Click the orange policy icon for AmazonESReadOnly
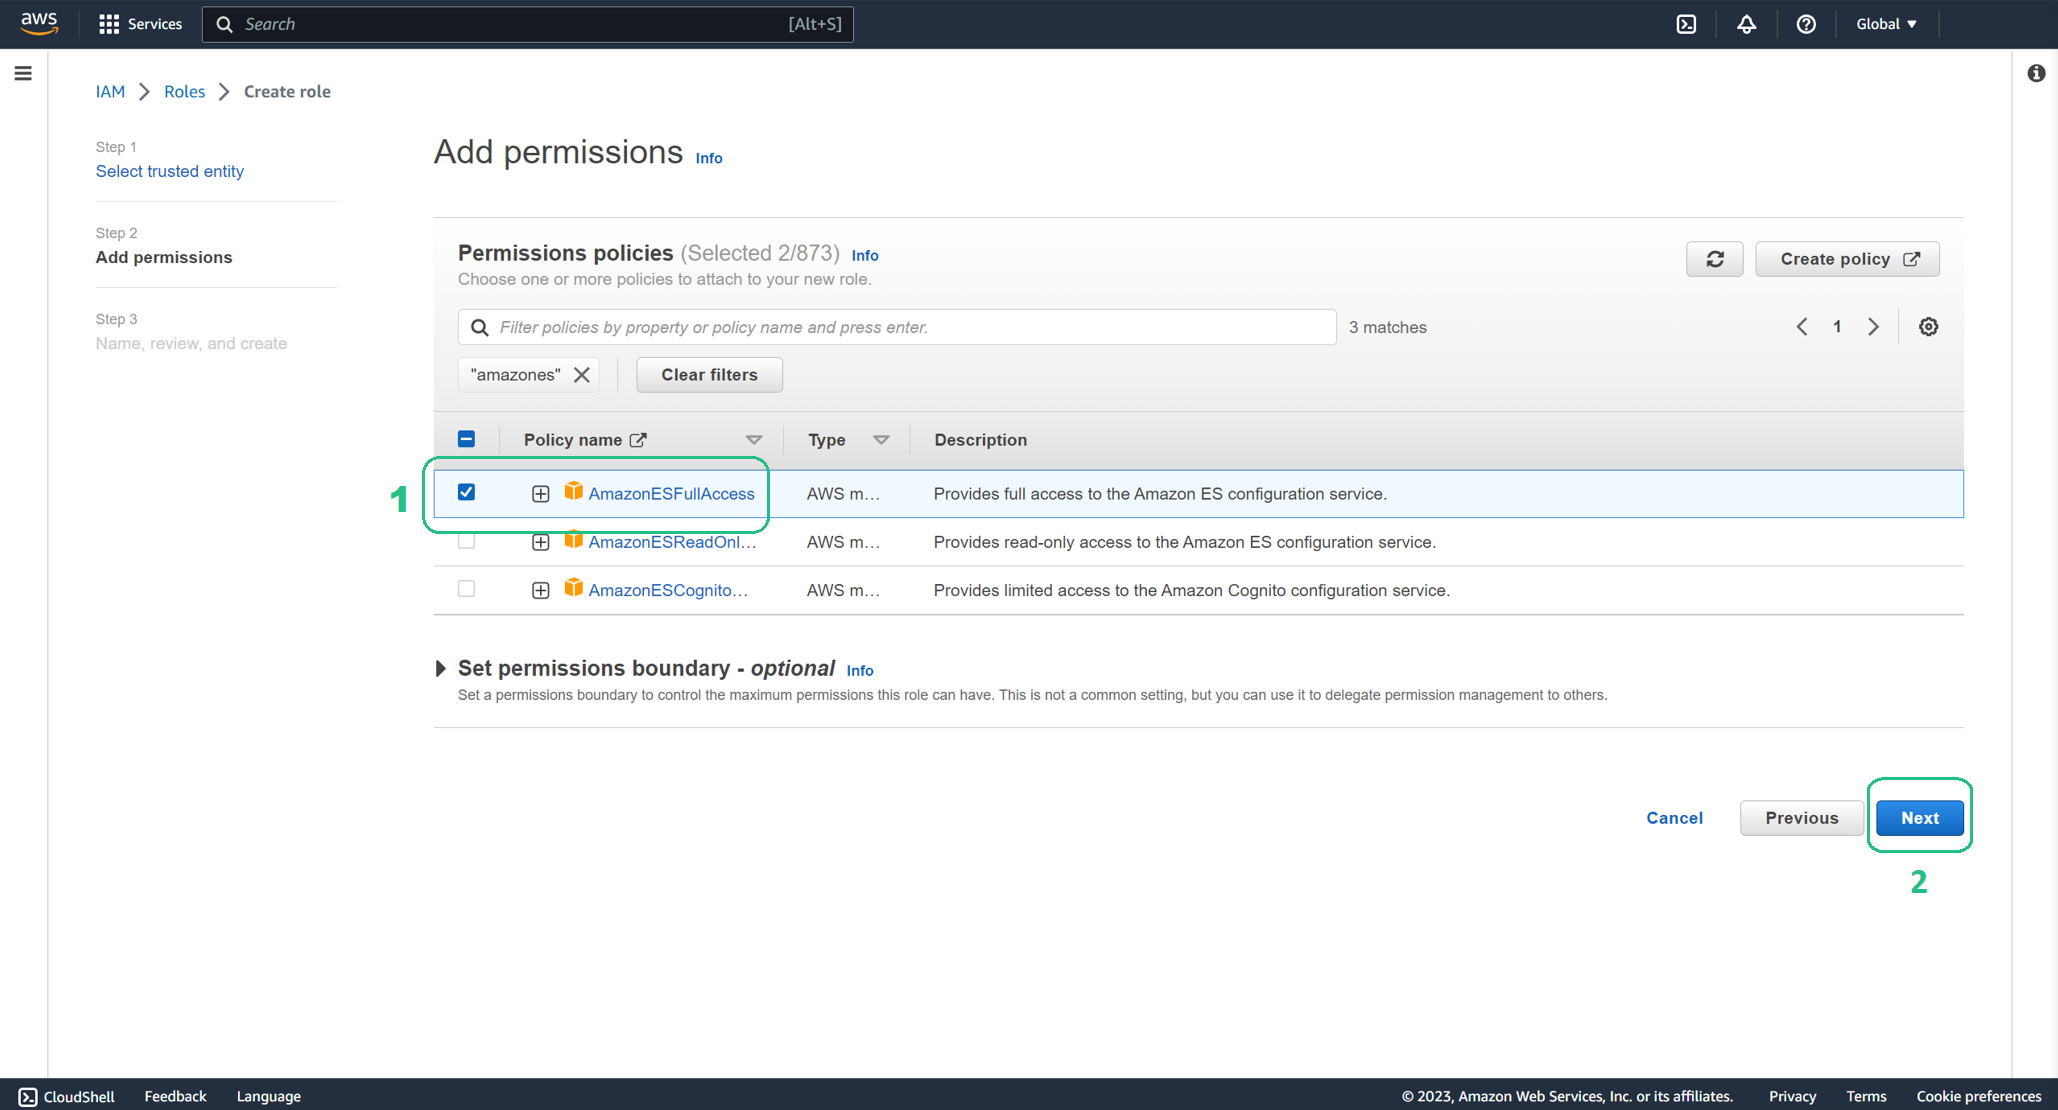2058x1110 pixels. 573,540
